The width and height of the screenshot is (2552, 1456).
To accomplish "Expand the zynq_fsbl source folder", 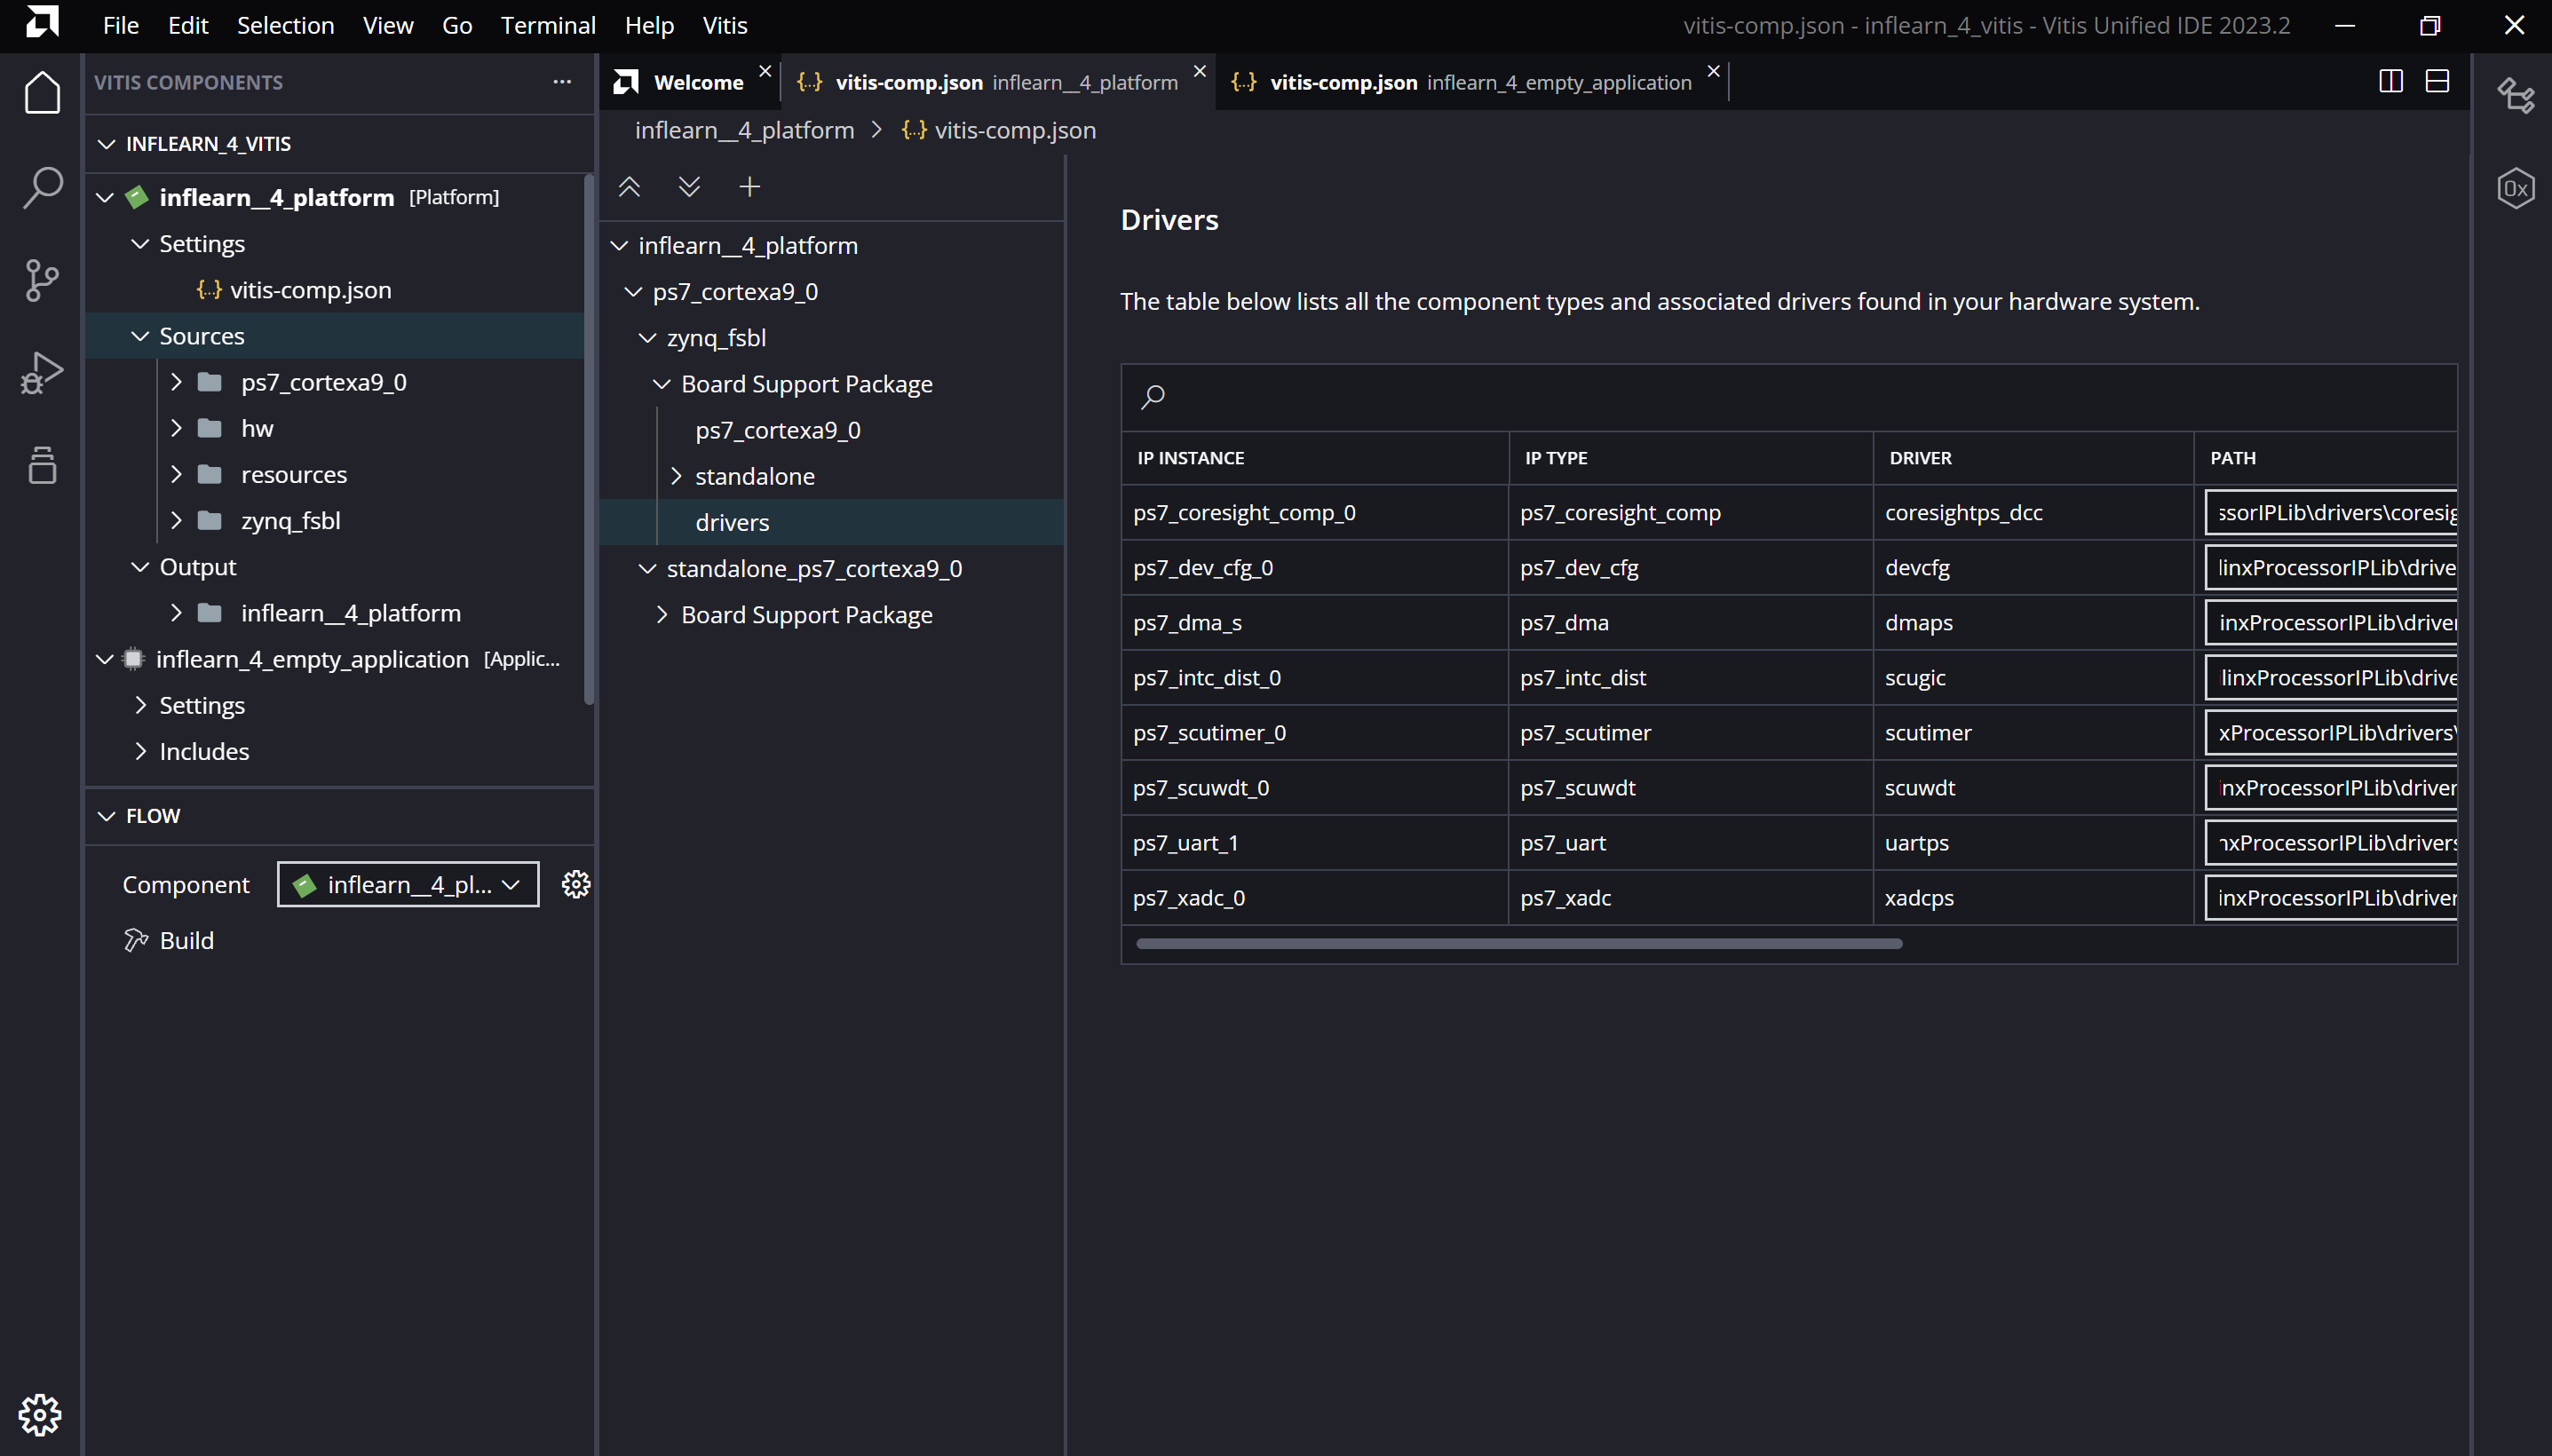I will click(177, 520).
